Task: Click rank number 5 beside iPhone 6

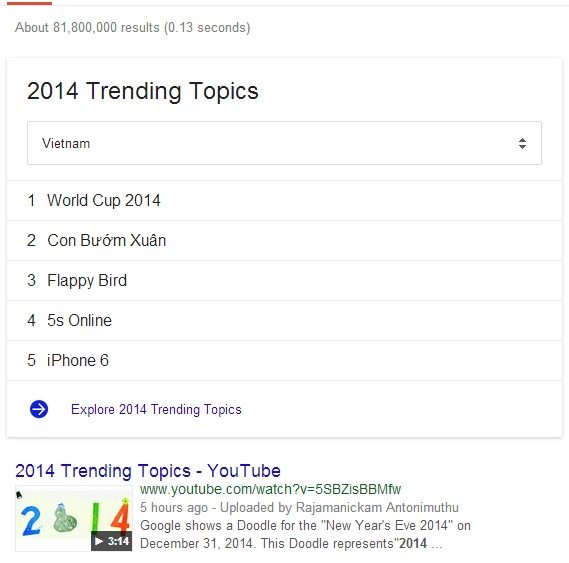Action: click(x=32, y=360)
